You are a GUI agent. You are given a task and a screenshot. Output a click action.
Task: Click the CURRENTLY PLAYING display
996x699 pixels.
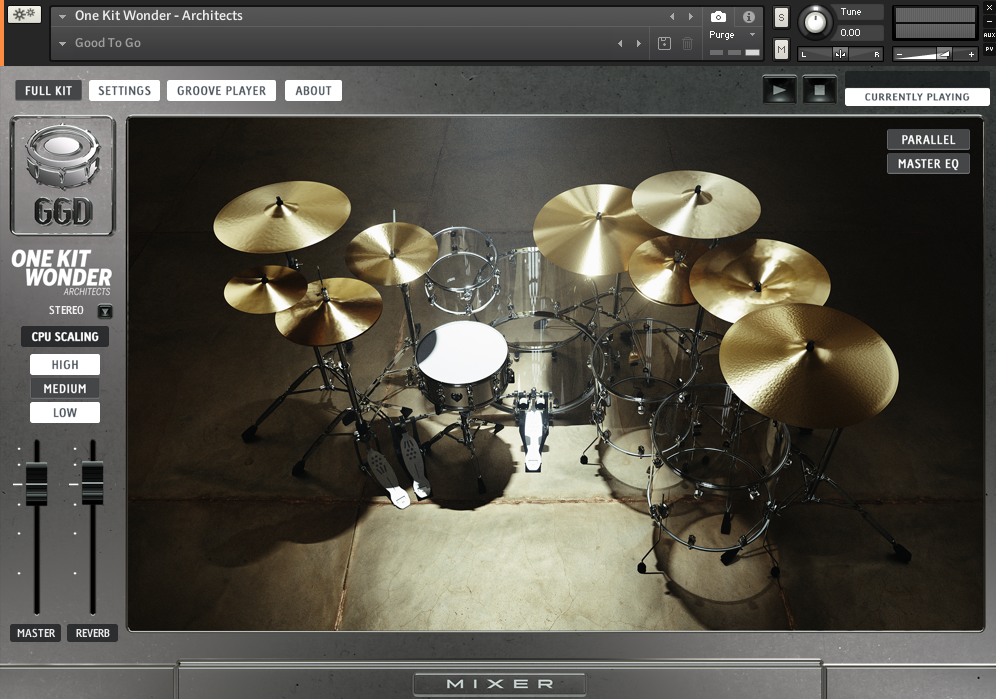pos(917,97)
